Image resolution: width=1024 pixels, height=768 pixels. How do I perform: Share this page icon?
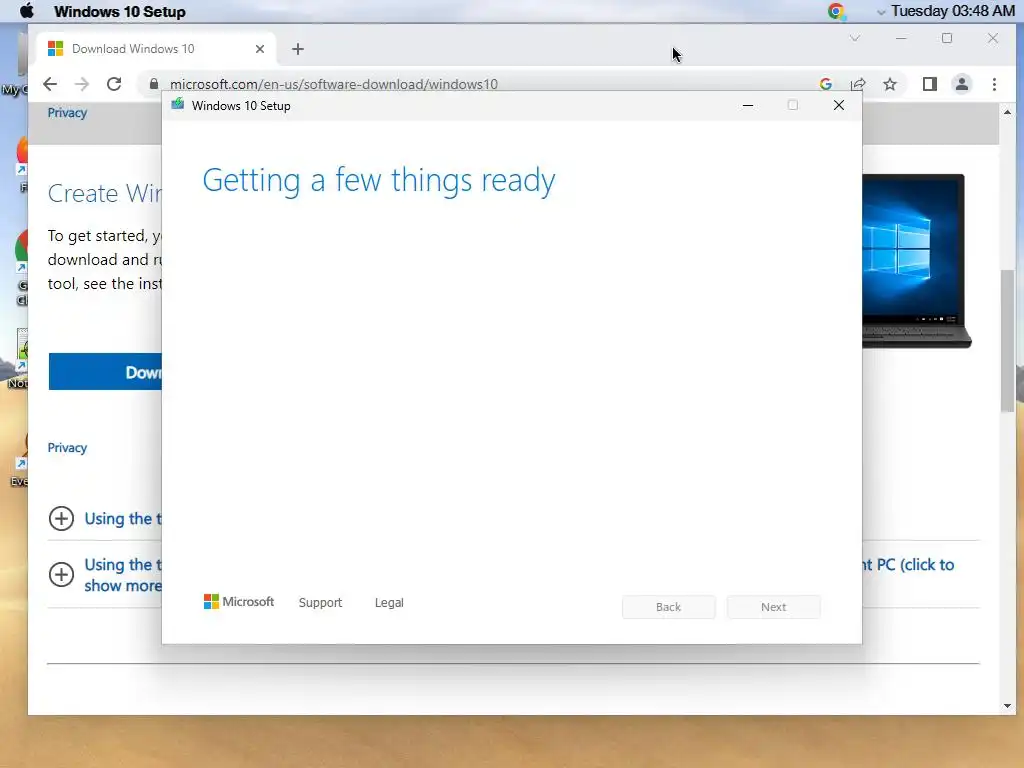coord(858,84)
